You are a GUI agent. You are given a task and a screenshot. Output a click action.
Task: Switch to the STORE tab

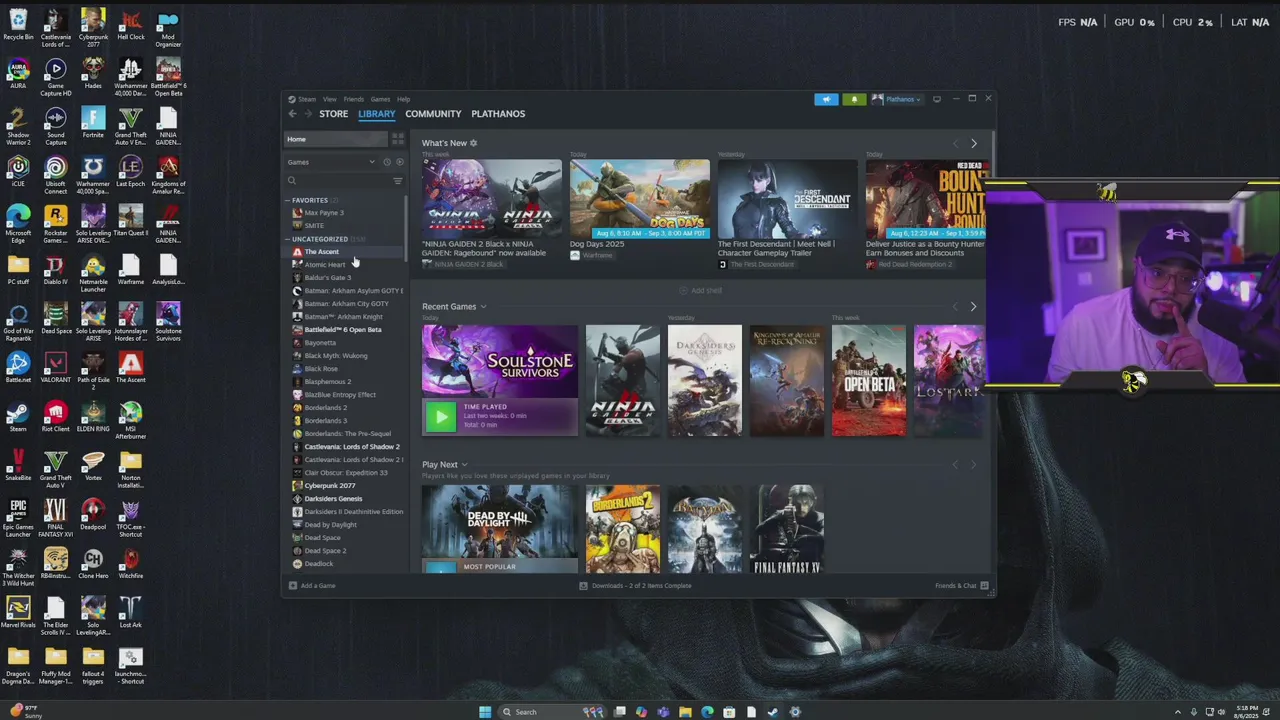333,114
